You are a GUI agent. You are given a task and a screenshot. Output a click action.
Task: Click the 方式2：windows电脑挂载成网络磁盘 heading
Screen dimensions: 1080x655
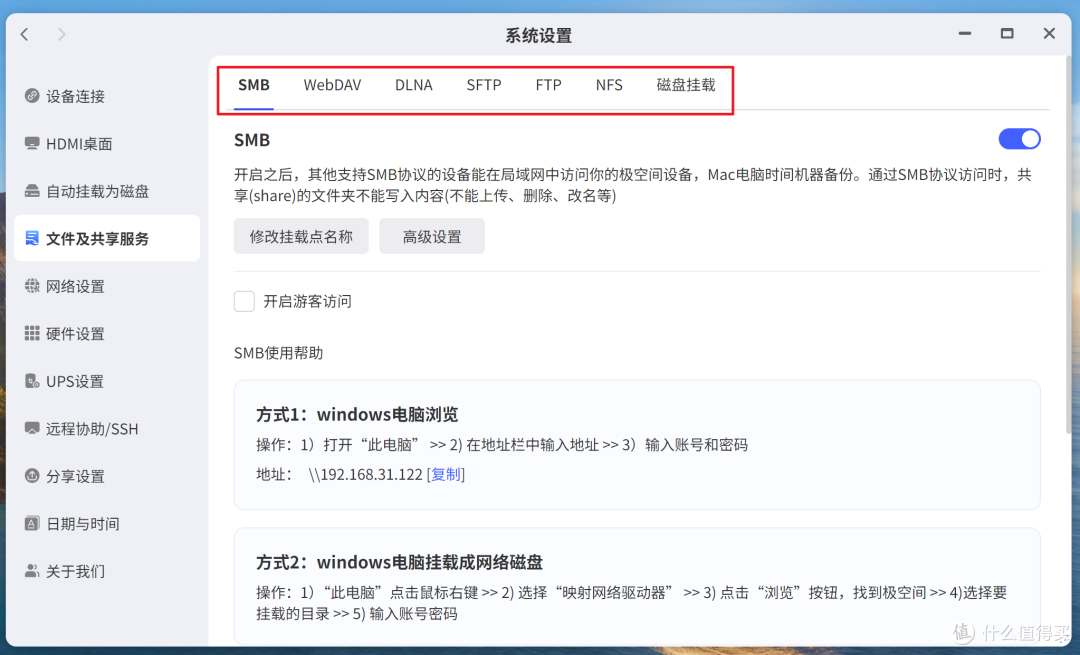tap(399, 563)
